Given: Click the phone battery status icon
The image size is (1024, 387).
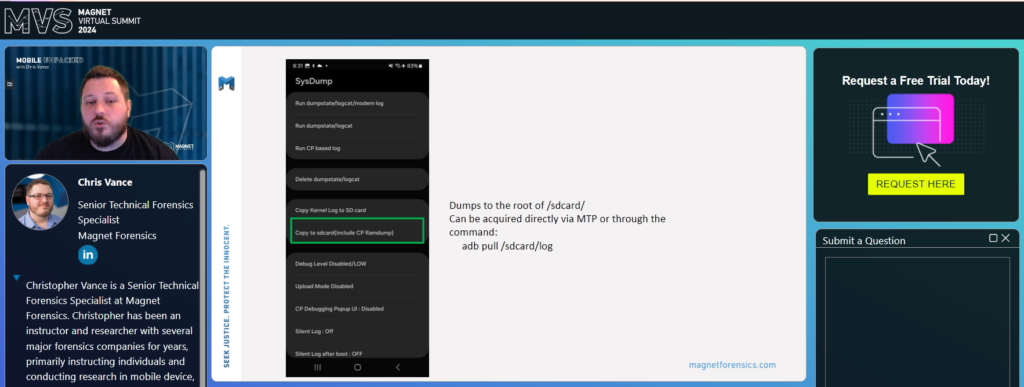Looking at the screenshot, I should pos(421,66).
